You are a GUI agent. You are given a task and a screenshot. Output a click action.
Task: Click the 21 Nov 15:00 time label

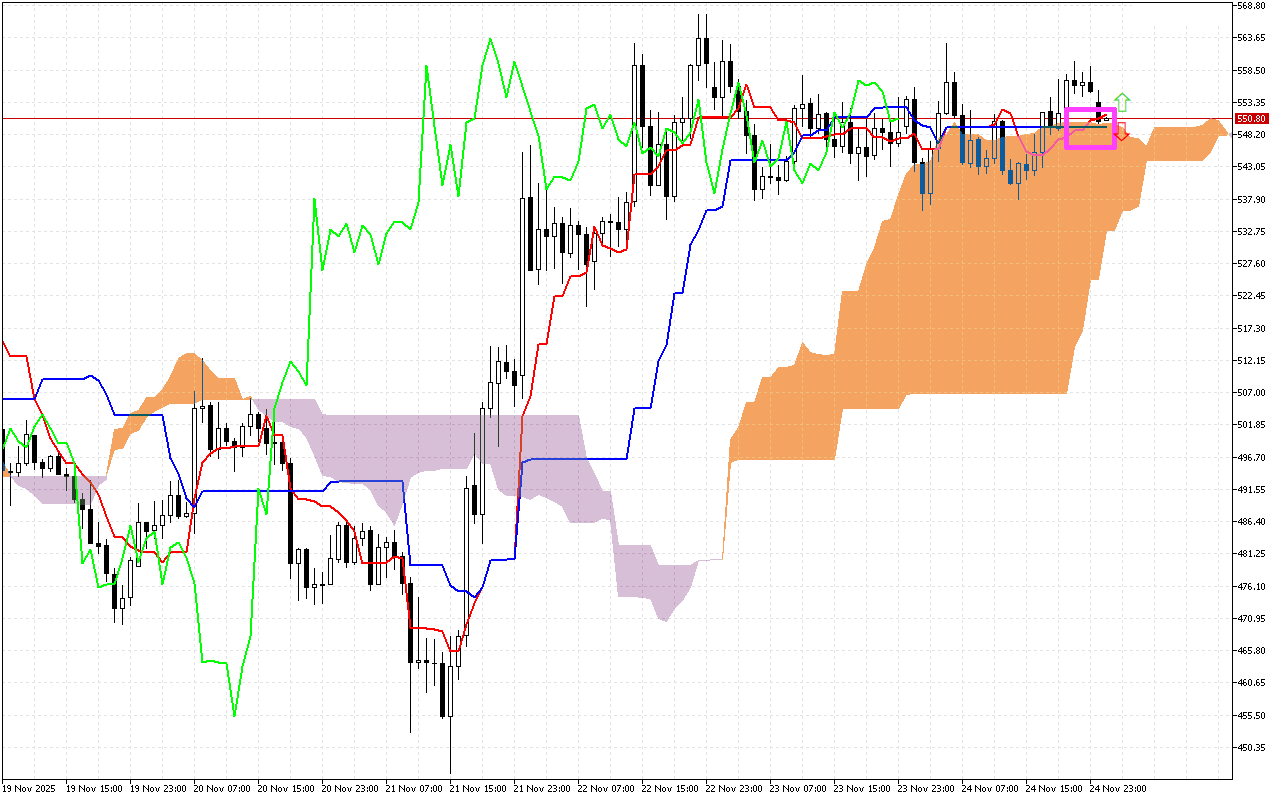tap(478, 789)
